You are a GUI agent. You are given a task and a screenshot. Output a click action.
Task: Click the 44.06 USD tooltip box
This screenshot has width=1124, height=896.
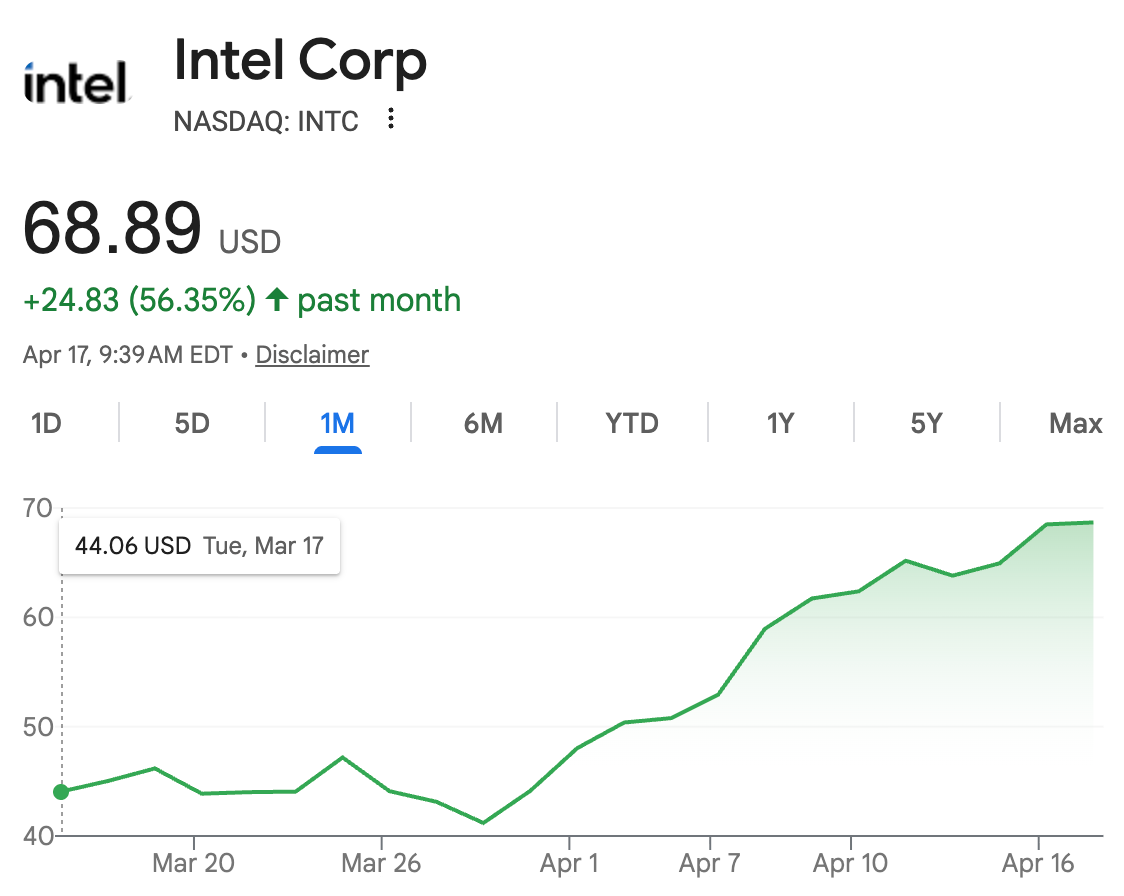pos(199,546)
